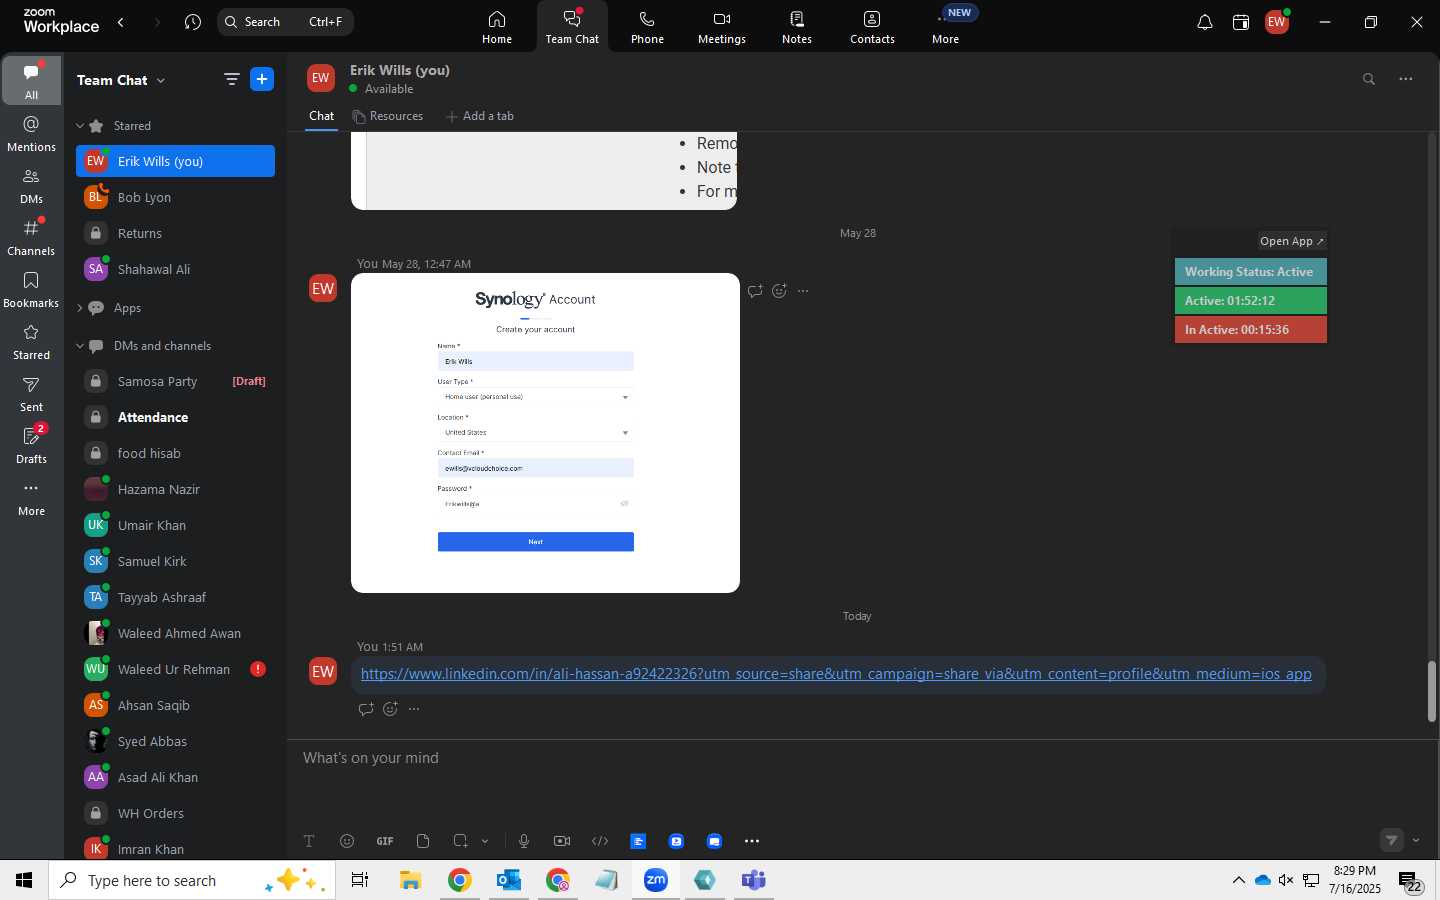Open Microsoft Teams from taskbar
This screenshot has width=1440, height=900.
(754, 880)
